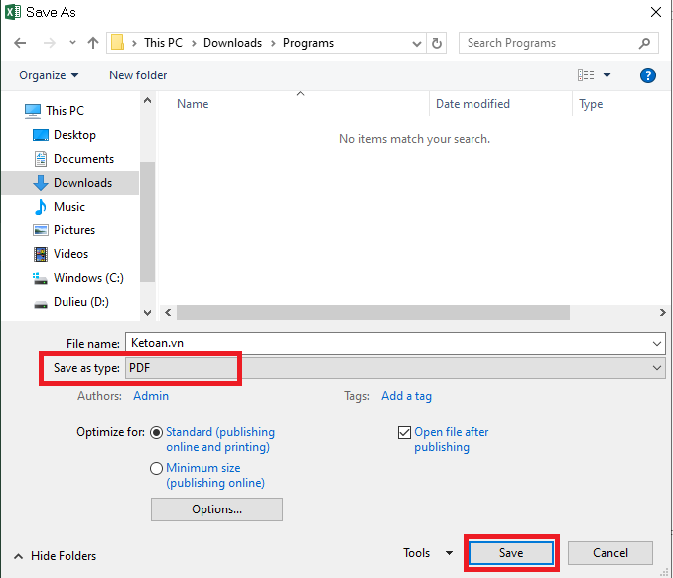Viewport: 673px width, 578px height.
Task: Click the search magnifier icon
Action: [645, 43]
